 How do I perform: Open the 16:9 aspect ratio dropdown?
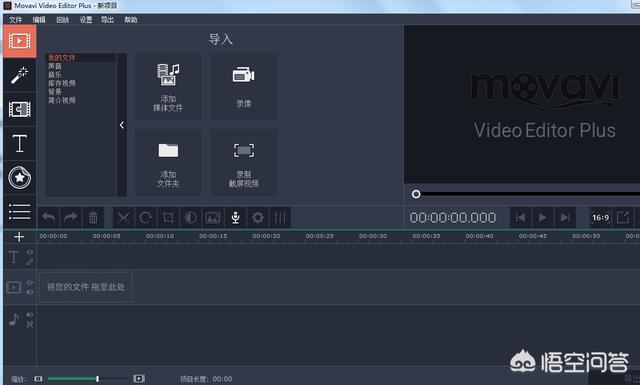(600, 218)
